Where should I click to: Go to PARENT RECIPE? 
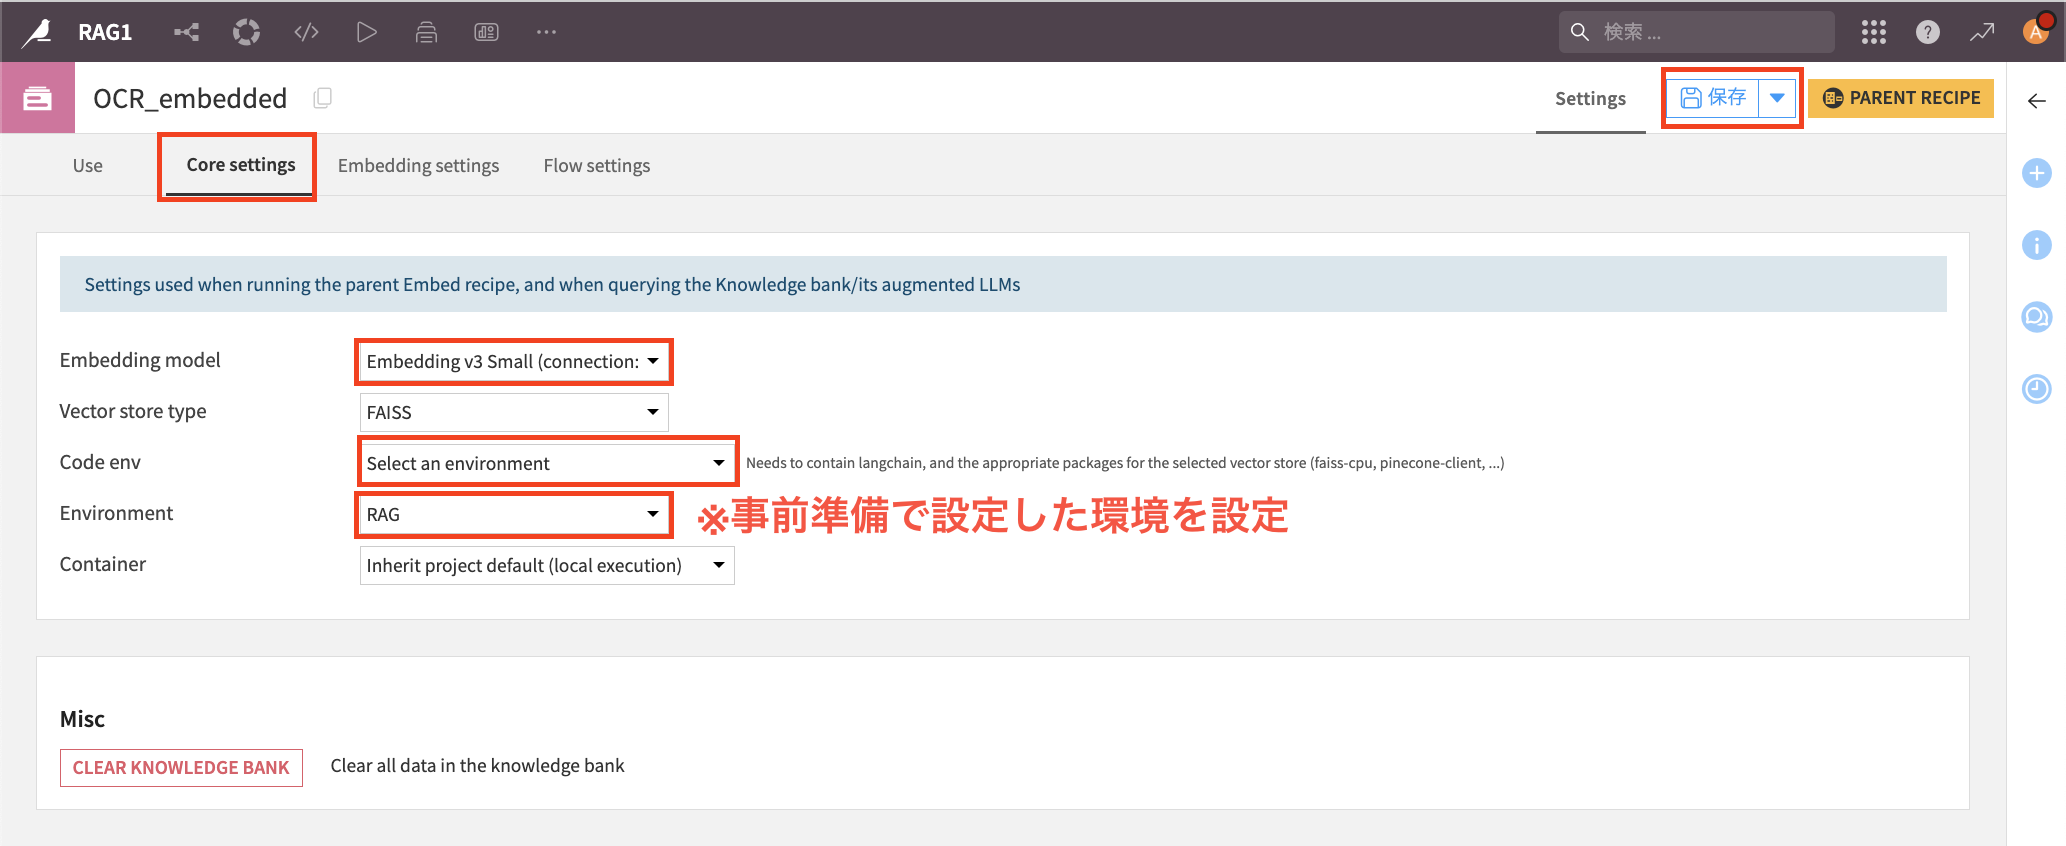point(1900,98)
